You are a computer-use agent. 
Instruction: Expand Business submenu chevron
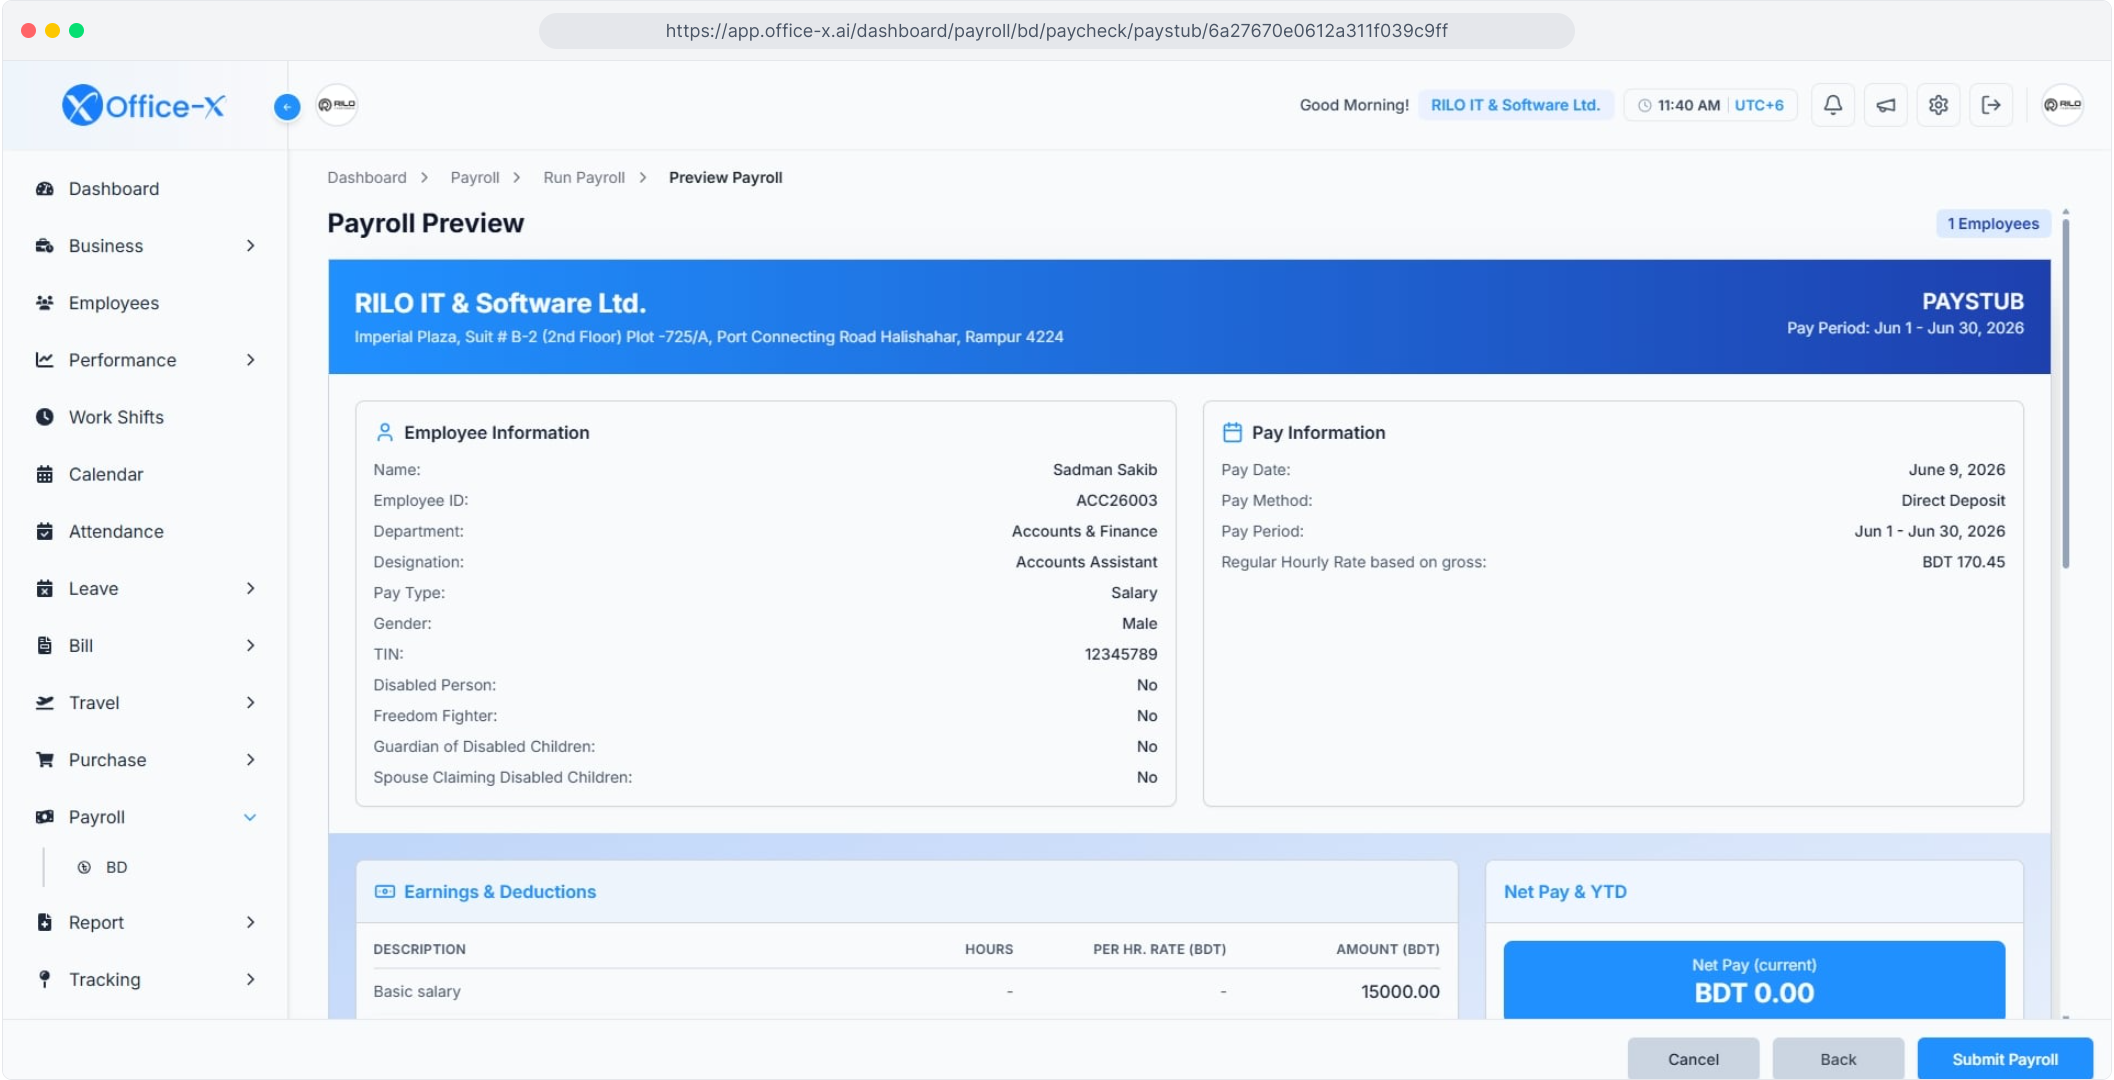[x=250, y=246]
